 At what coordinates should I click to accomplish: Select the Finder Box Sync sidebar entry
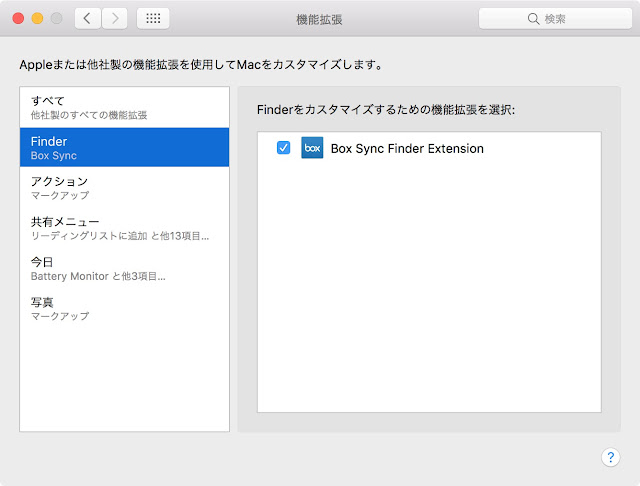tap(124, 147)
